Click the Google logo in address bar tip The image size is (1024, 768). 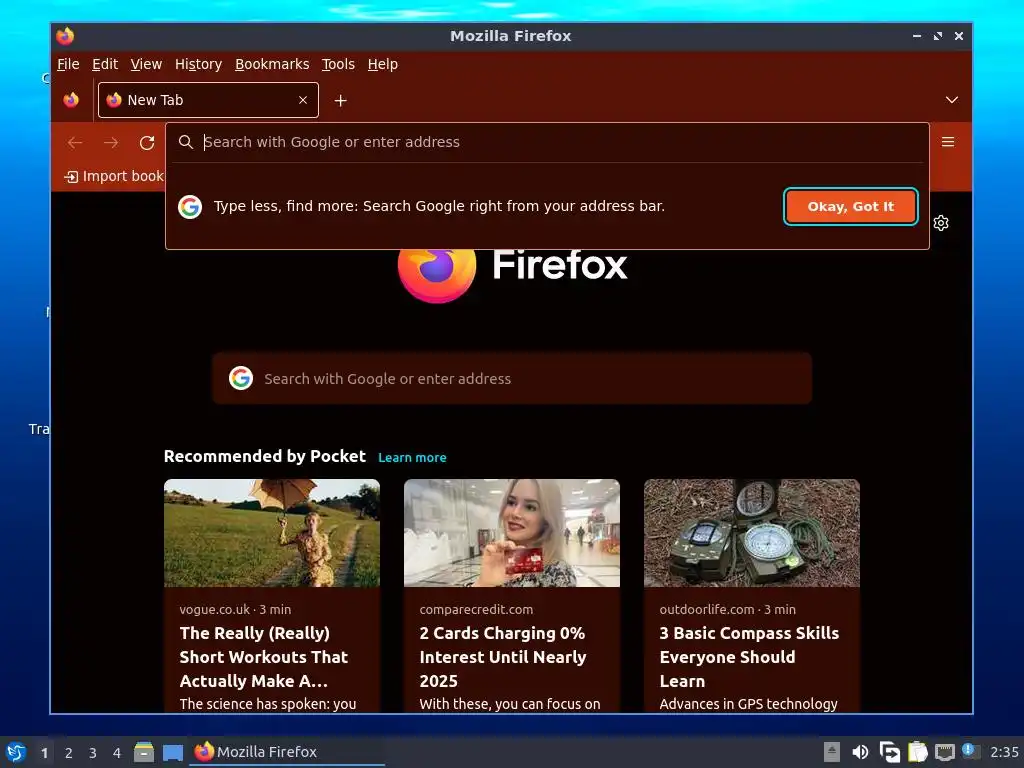coord(190,206)
